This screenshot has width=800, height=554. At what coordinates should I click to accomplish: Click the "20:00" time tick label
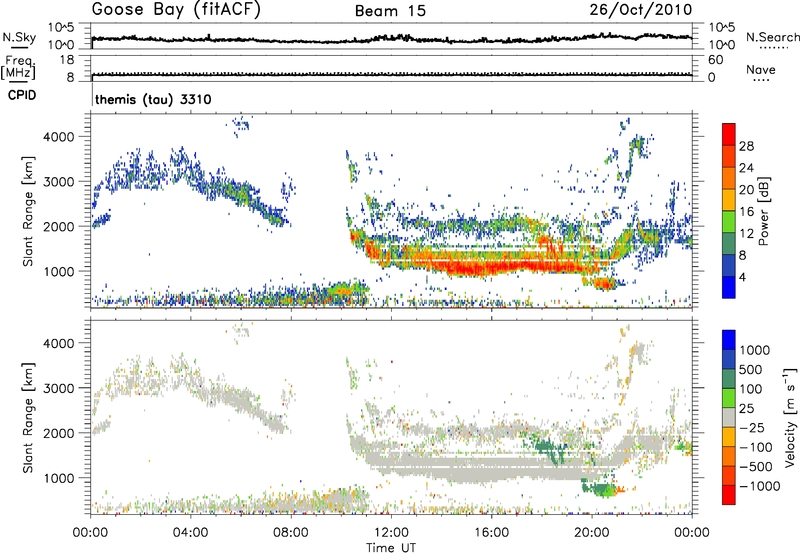[x=591, y=533]
